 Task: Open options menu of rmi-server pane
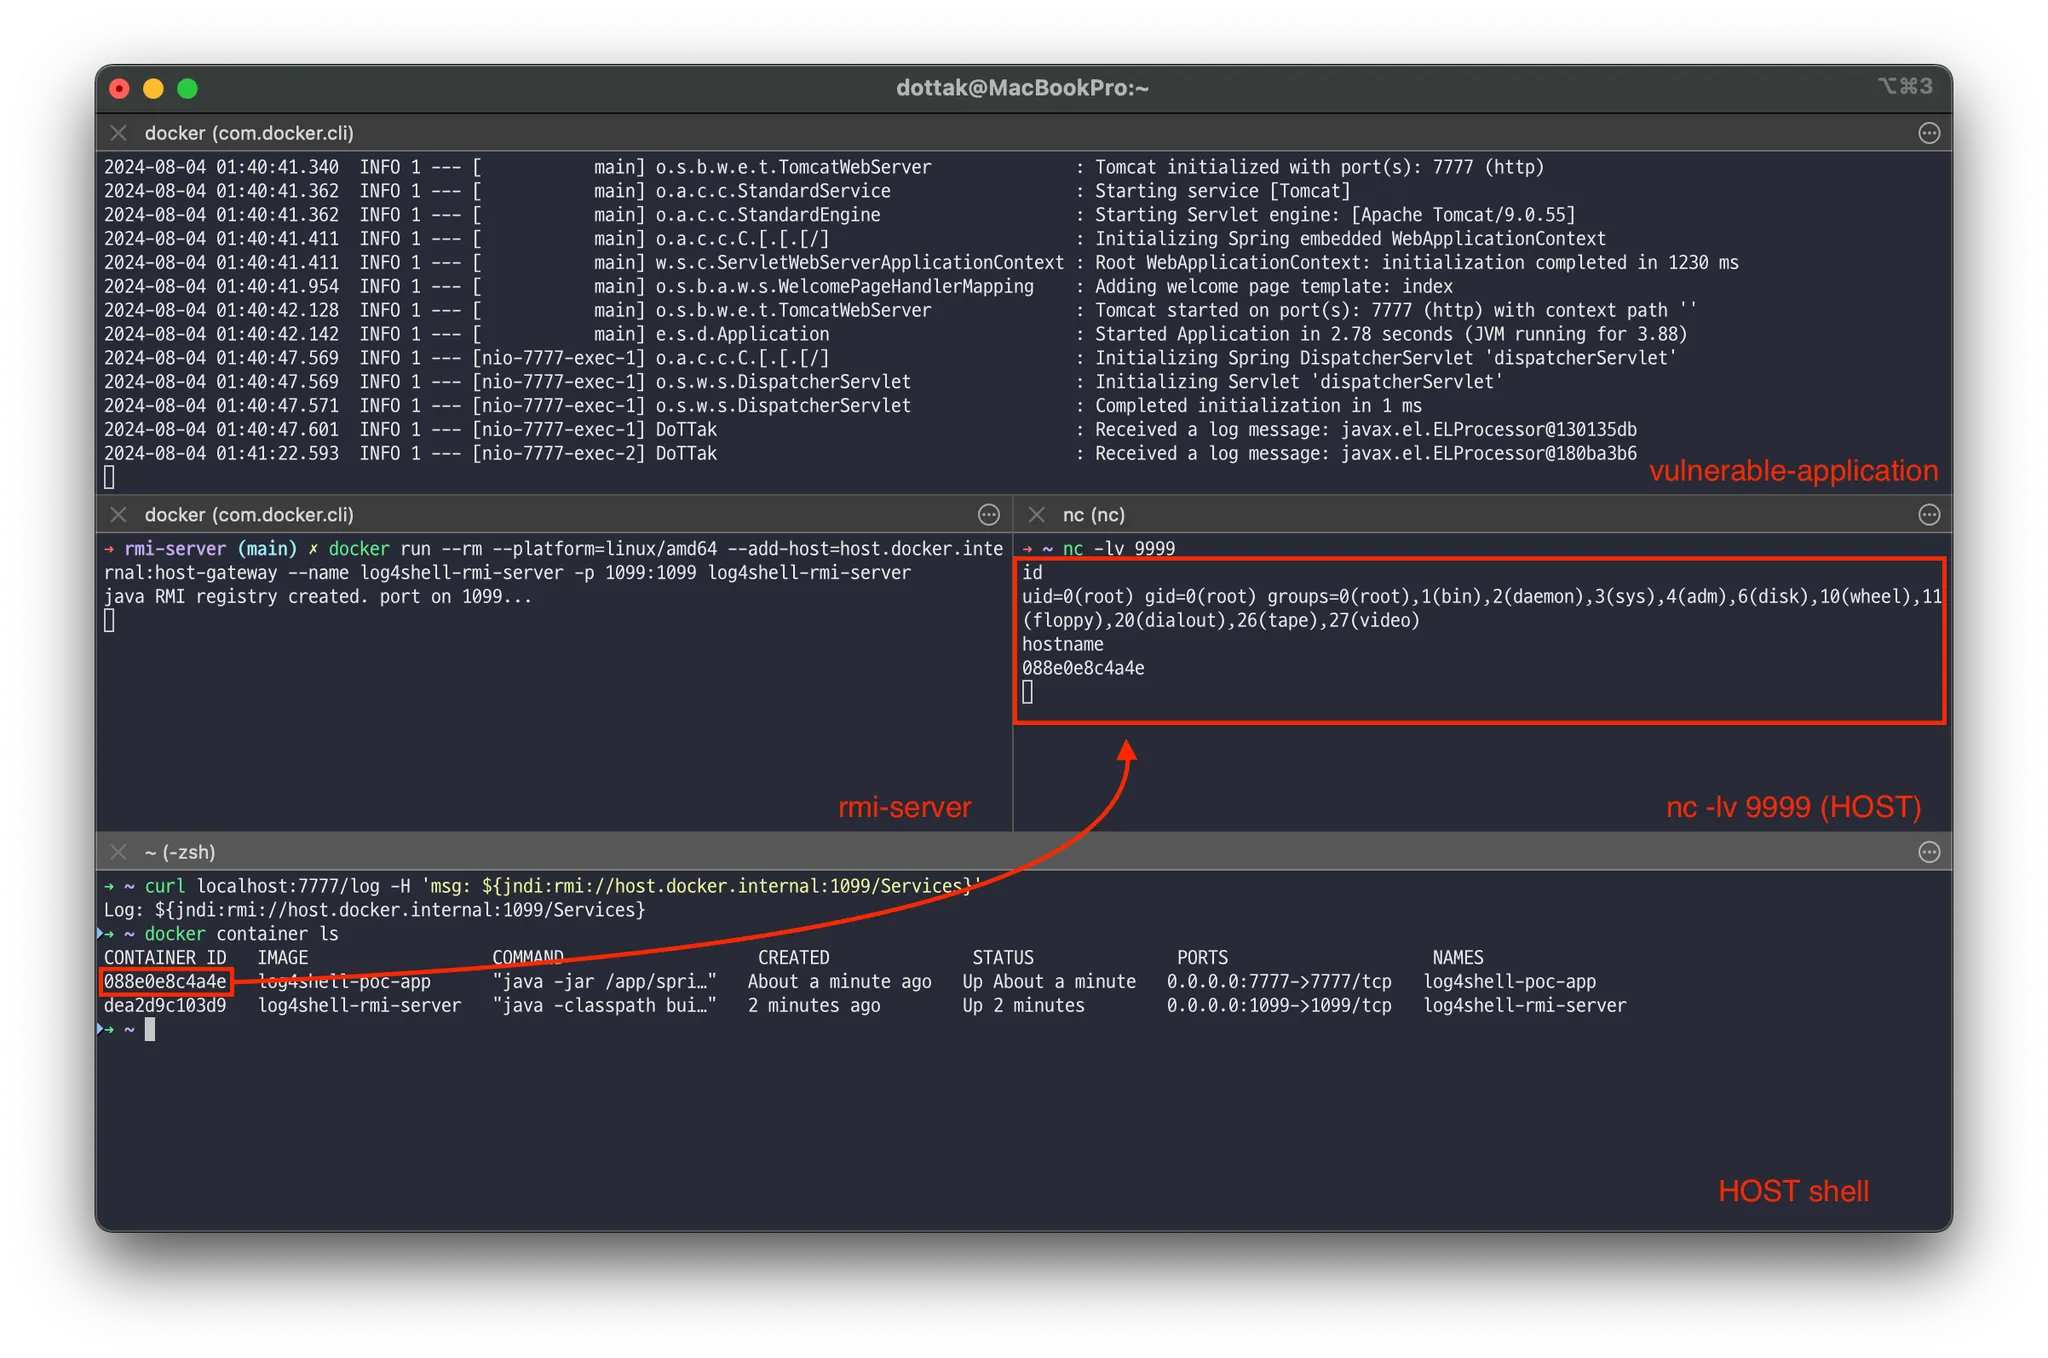988,515
